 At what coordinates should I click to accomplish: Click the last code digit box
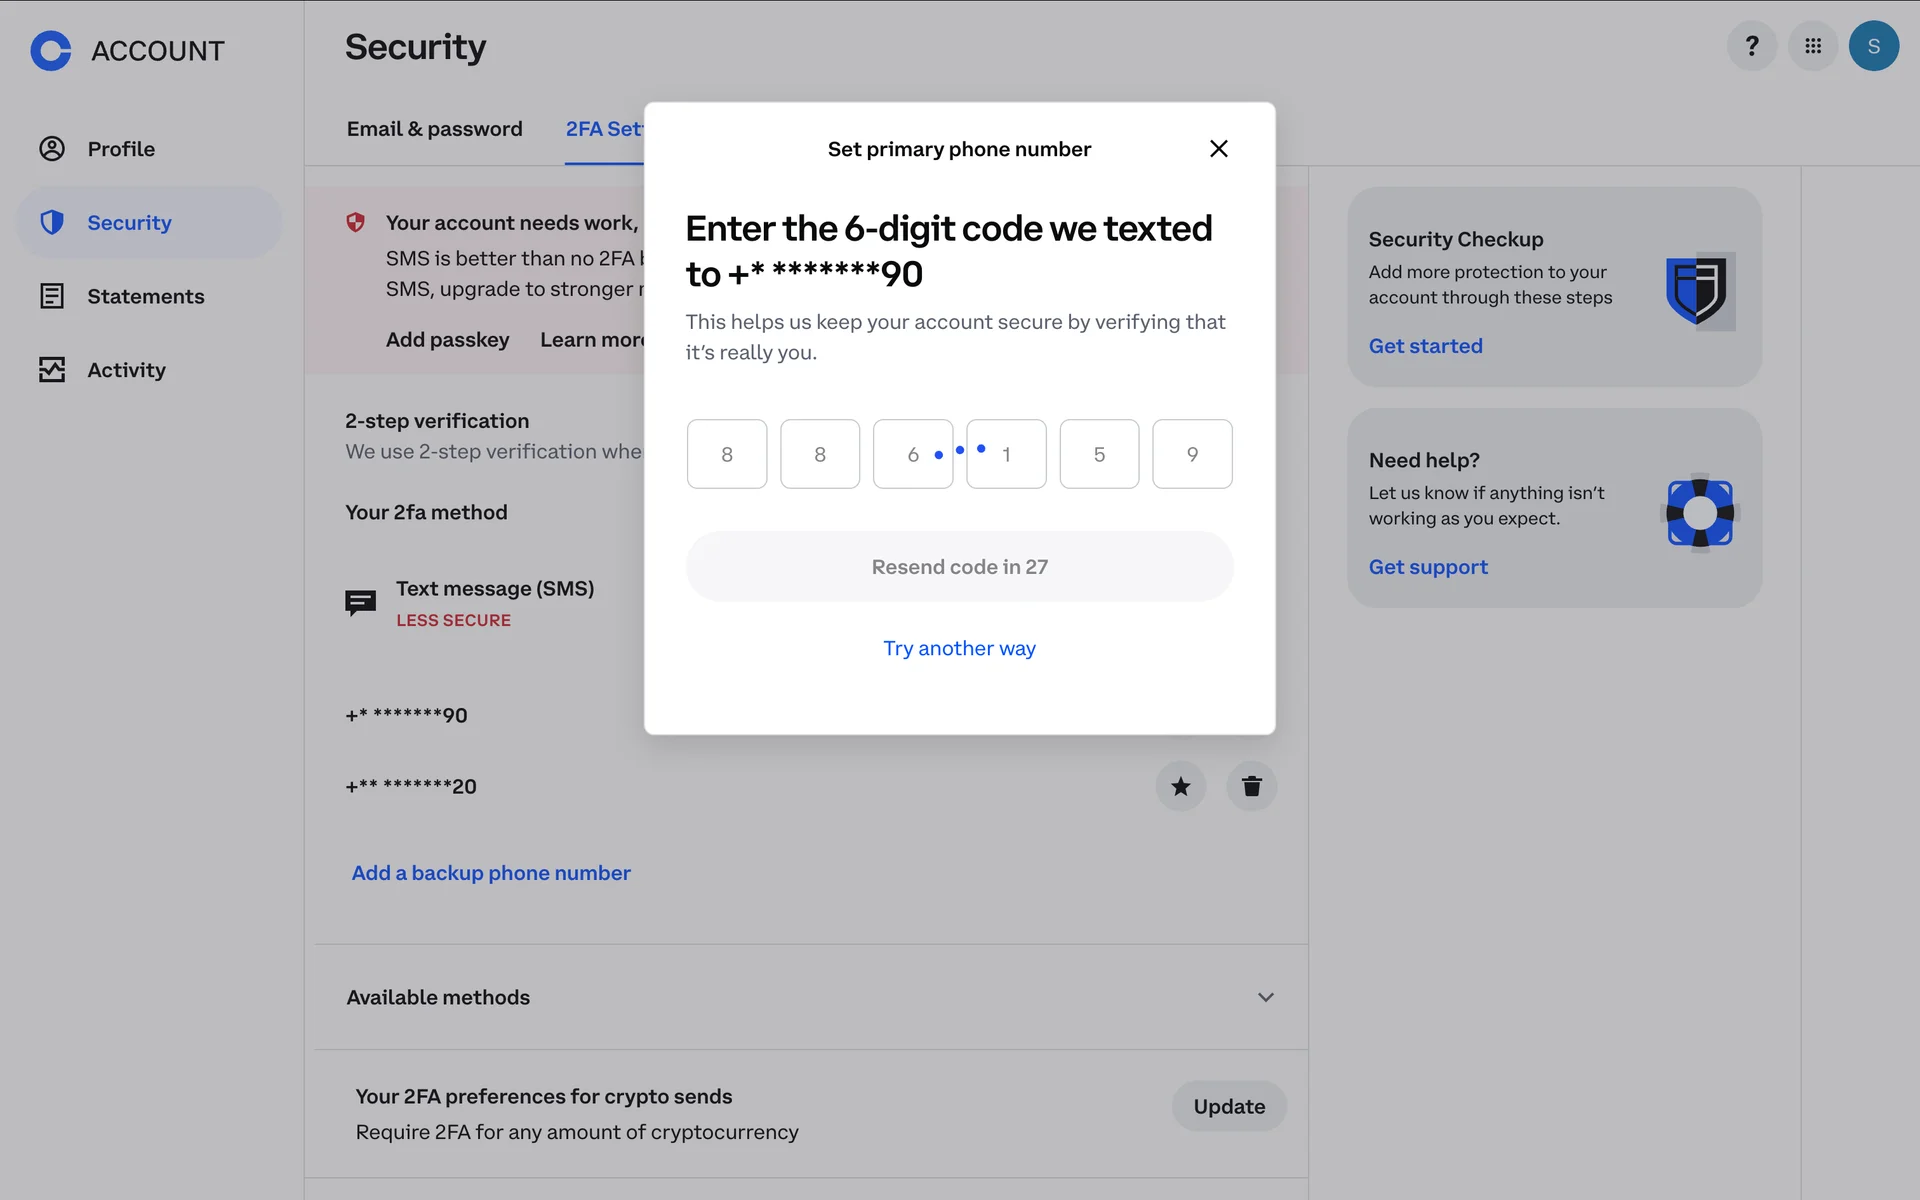click(1192, 454)
